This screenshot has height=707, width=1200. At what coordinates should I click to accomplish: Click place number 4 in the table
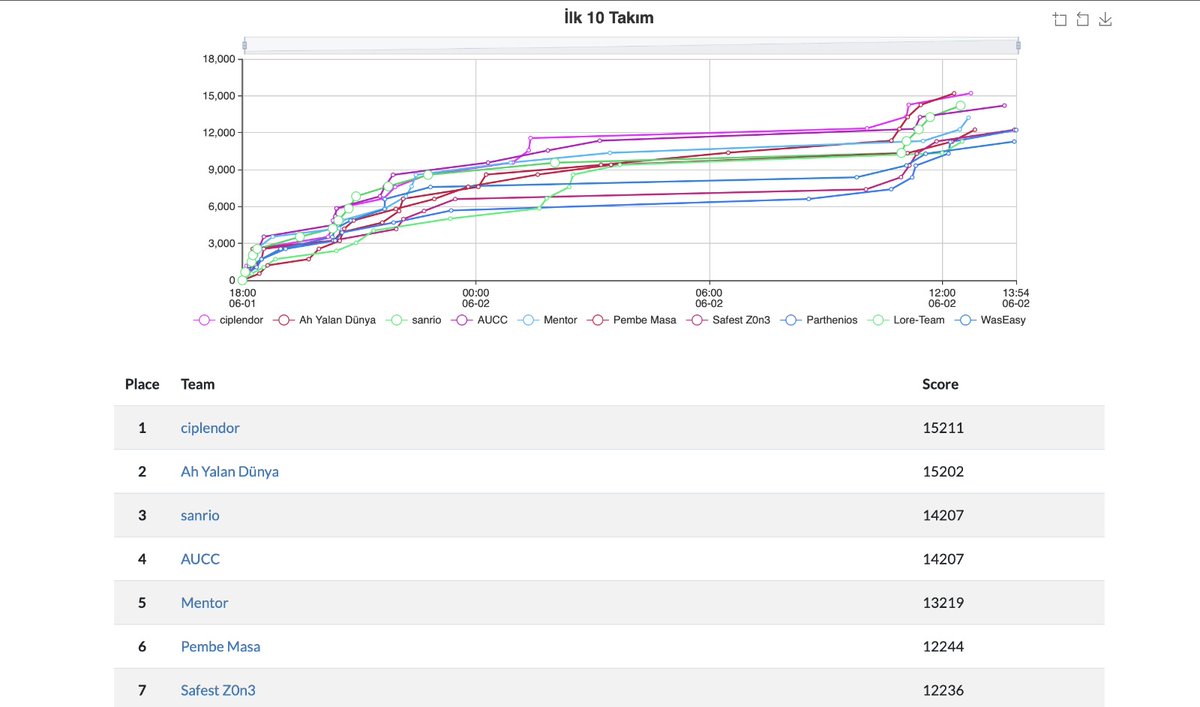point(142,559)
